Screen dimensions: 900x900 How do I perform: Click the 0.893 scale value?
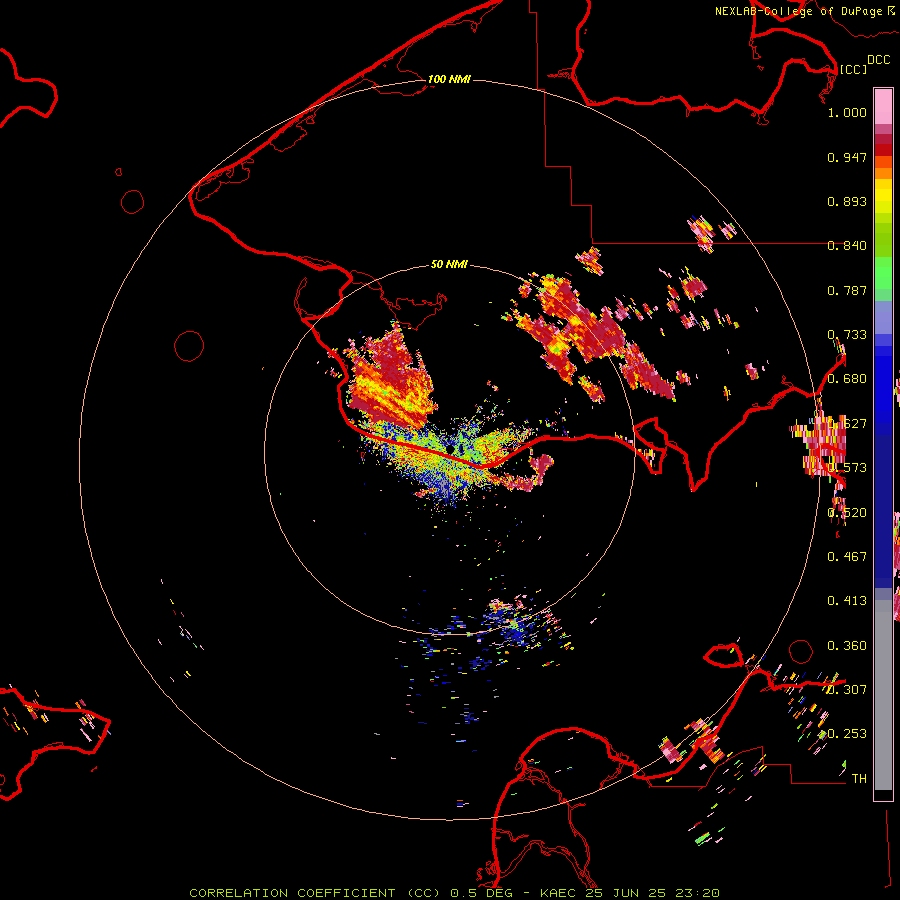847,201
